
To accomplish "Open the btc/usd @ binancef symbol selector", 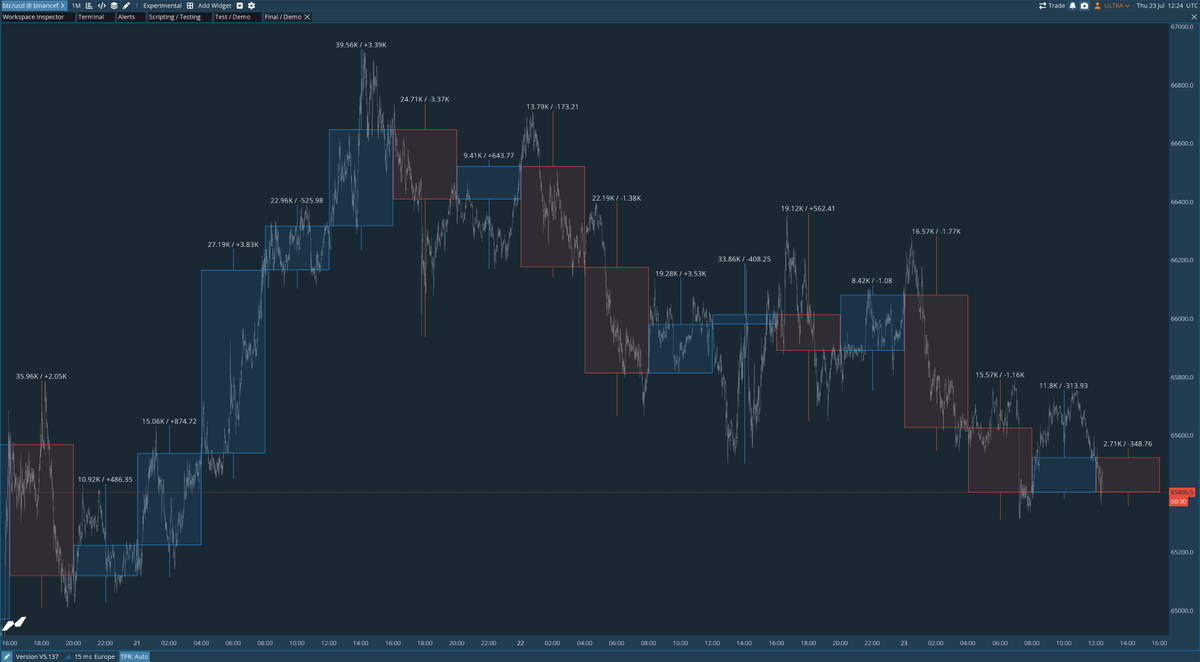I will (33, 5).
